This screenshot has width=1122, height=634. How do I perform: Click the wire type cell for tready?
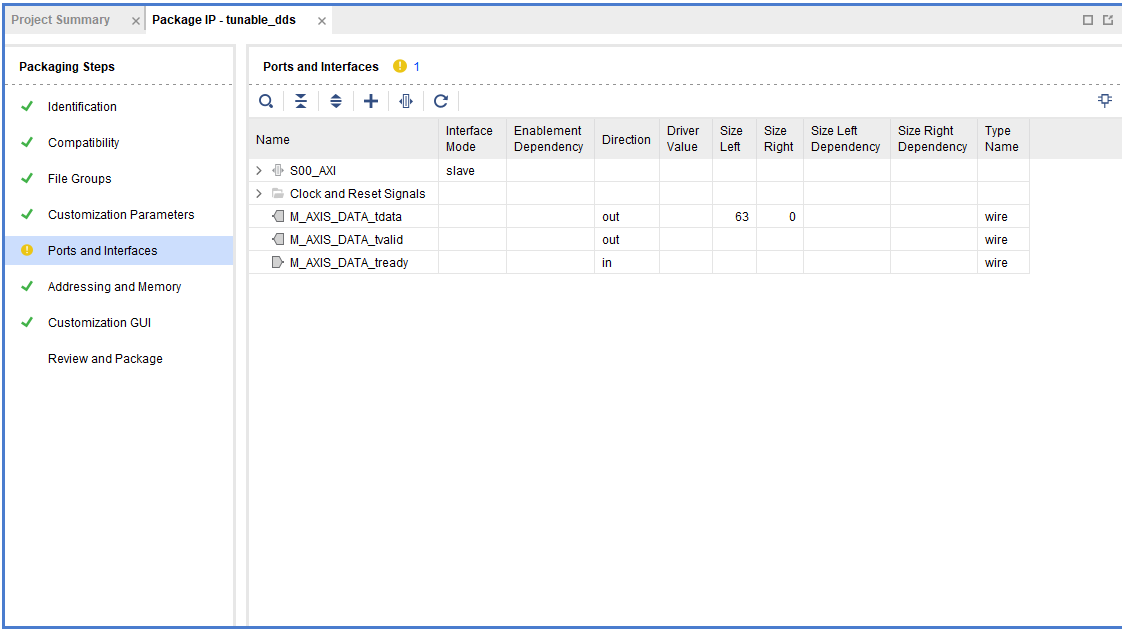tap(1003, 263)
